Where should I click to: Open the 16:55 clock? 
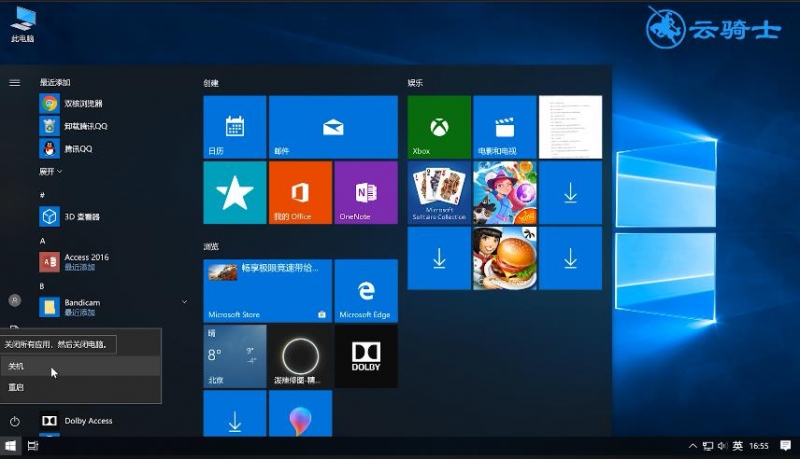(759, 446)
